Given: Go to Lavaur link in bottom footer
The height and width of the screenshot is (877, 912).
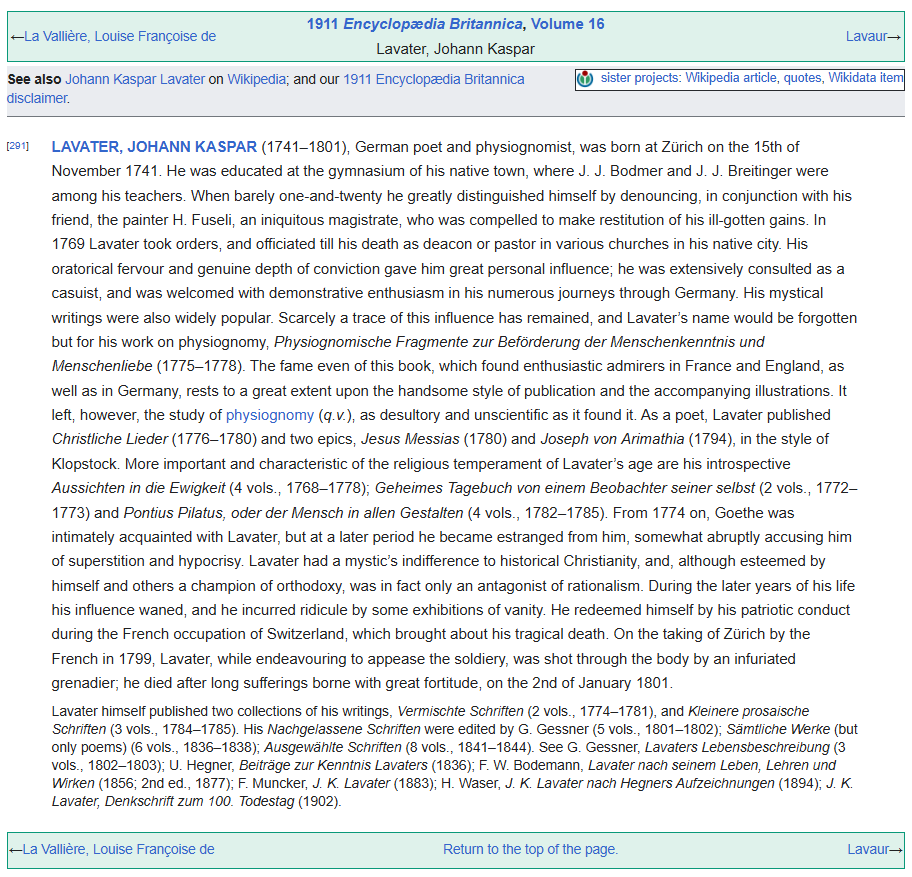Looking at the screenshot, I should pos(868,849).
